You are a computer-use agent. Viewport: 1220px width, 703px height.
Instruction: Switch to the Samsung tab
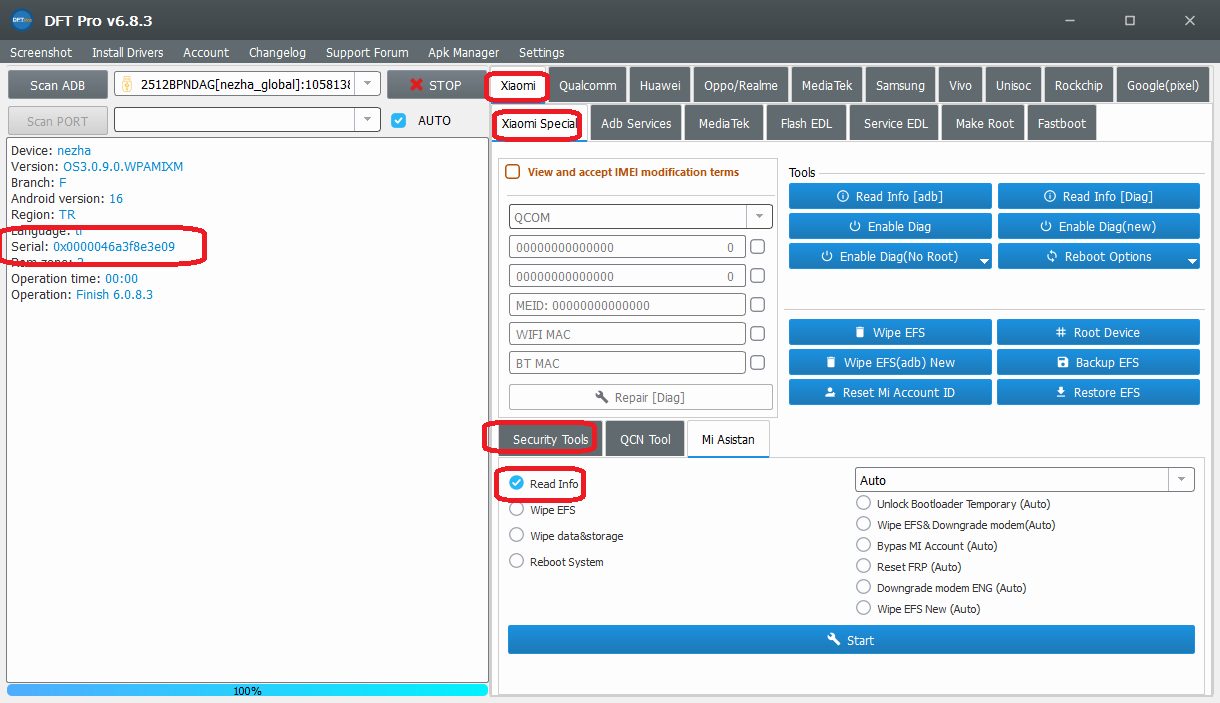click(900, 85)
